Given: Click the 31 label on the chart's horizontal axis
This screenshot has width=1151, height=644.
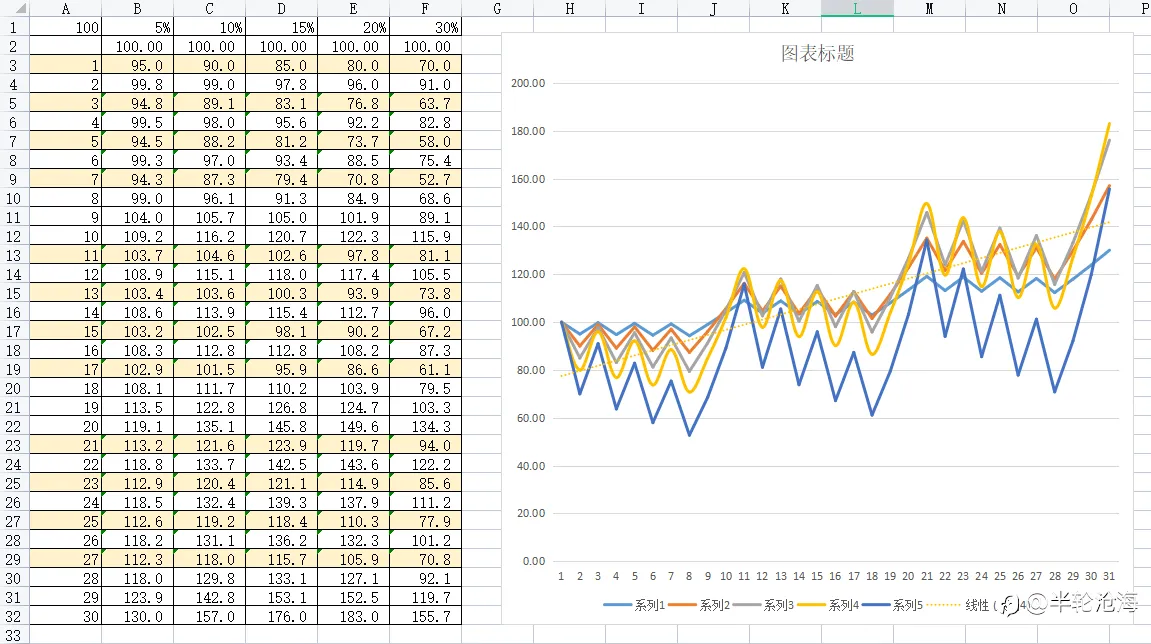Looking at the screenshot, I should (1108, 576).
